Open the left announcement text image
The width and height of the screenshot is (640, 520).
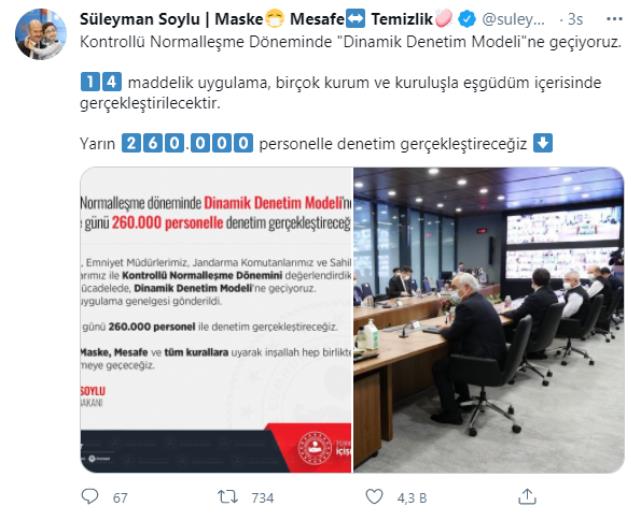216,320
